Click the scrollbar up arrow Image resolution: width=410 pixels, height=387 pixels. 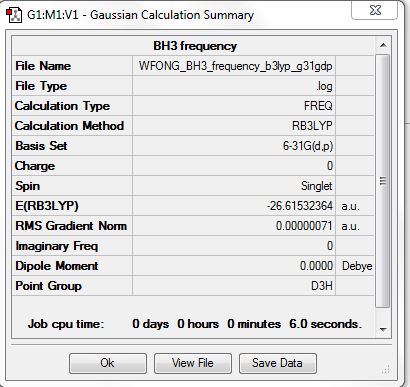(x=383, y=45)
